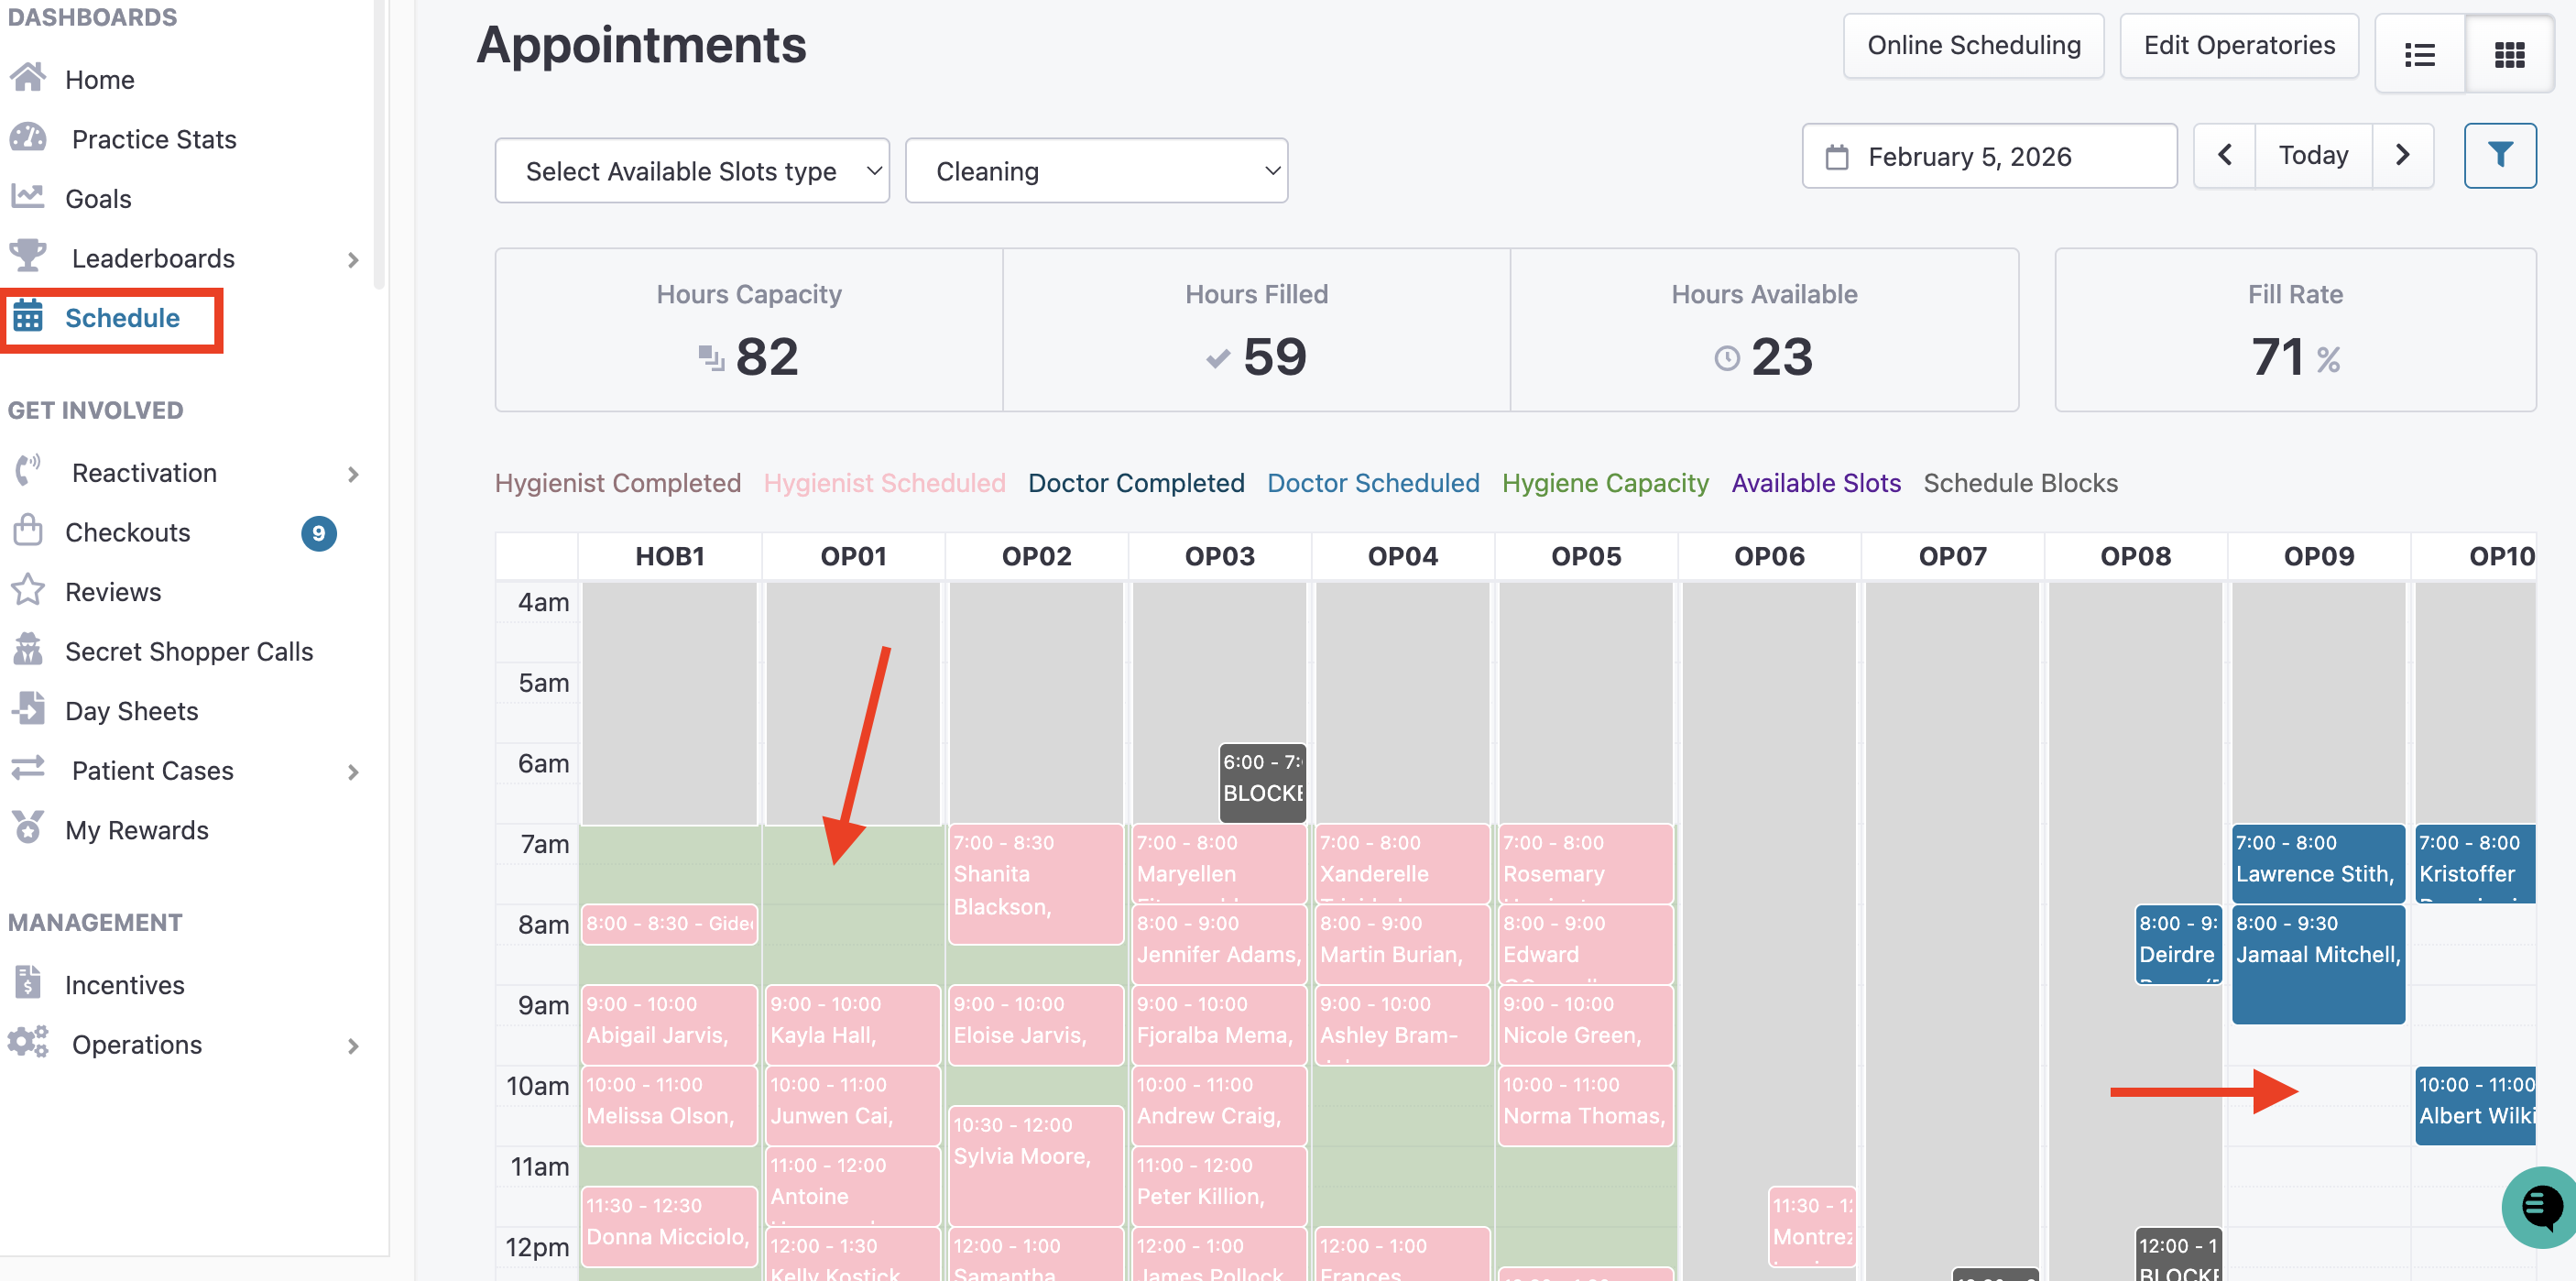The height and width of the screenshot is (1281, 2576).
Task: Click the Reactivation phone icon
Action: [28, 471]
